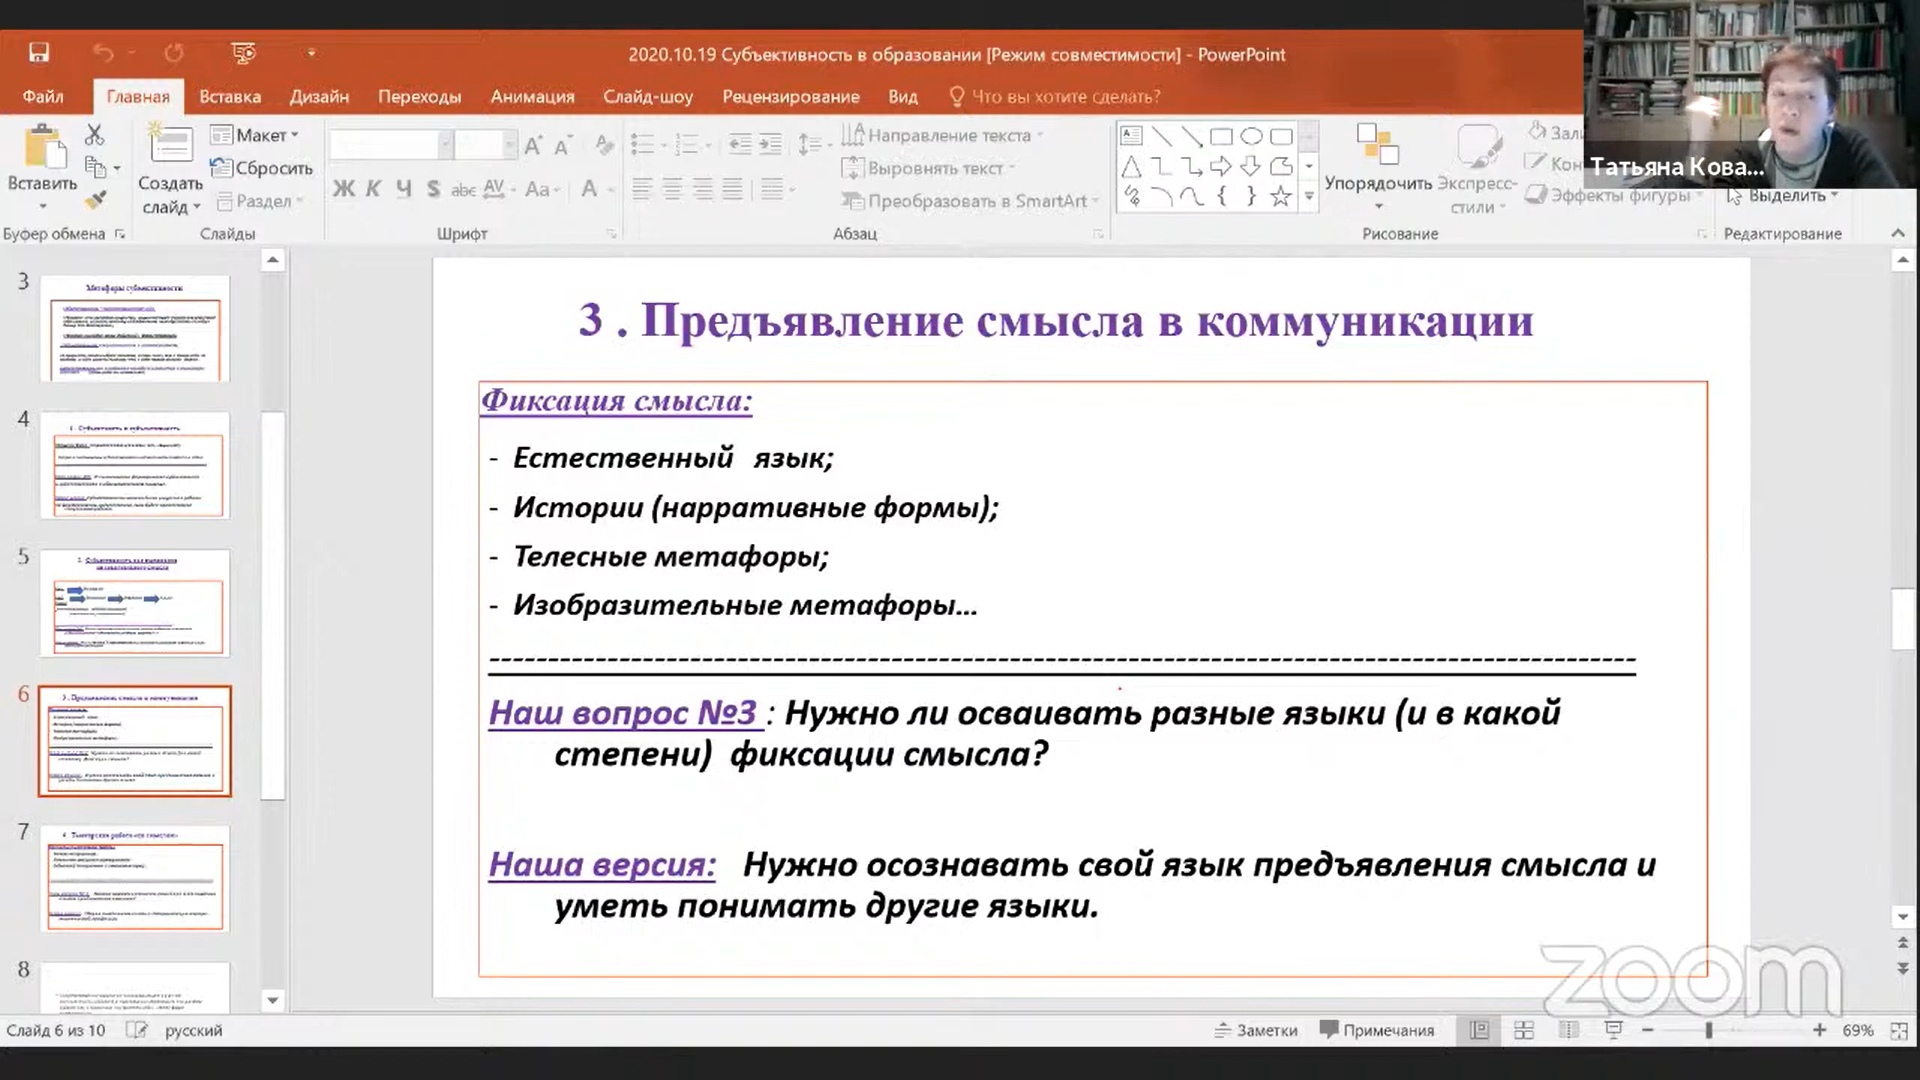This screenshot has width=1920, height=1080.
Task: Select the star shape in shapes gallery
Action: pos(1280,196)
